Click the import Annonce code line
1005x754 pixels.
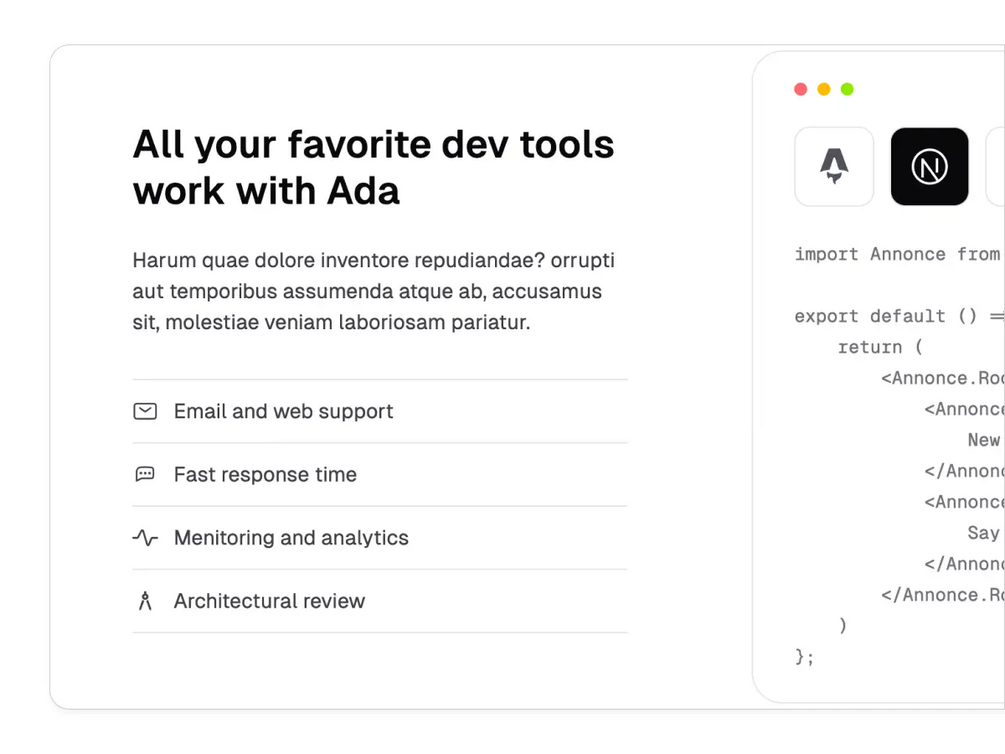click(897, 254)
